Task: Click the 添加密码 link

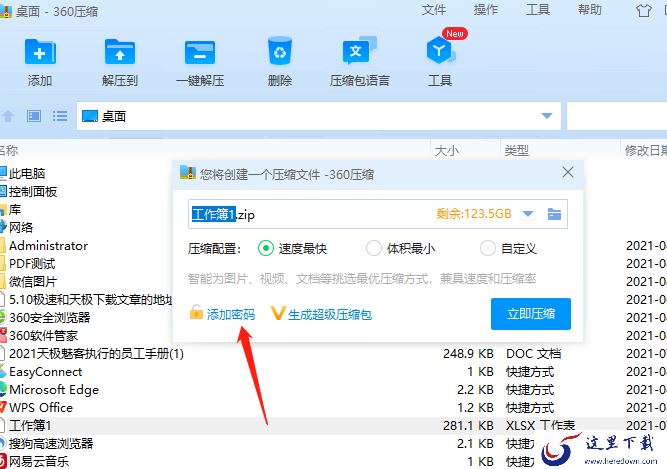Action: [x=231, y=314]
